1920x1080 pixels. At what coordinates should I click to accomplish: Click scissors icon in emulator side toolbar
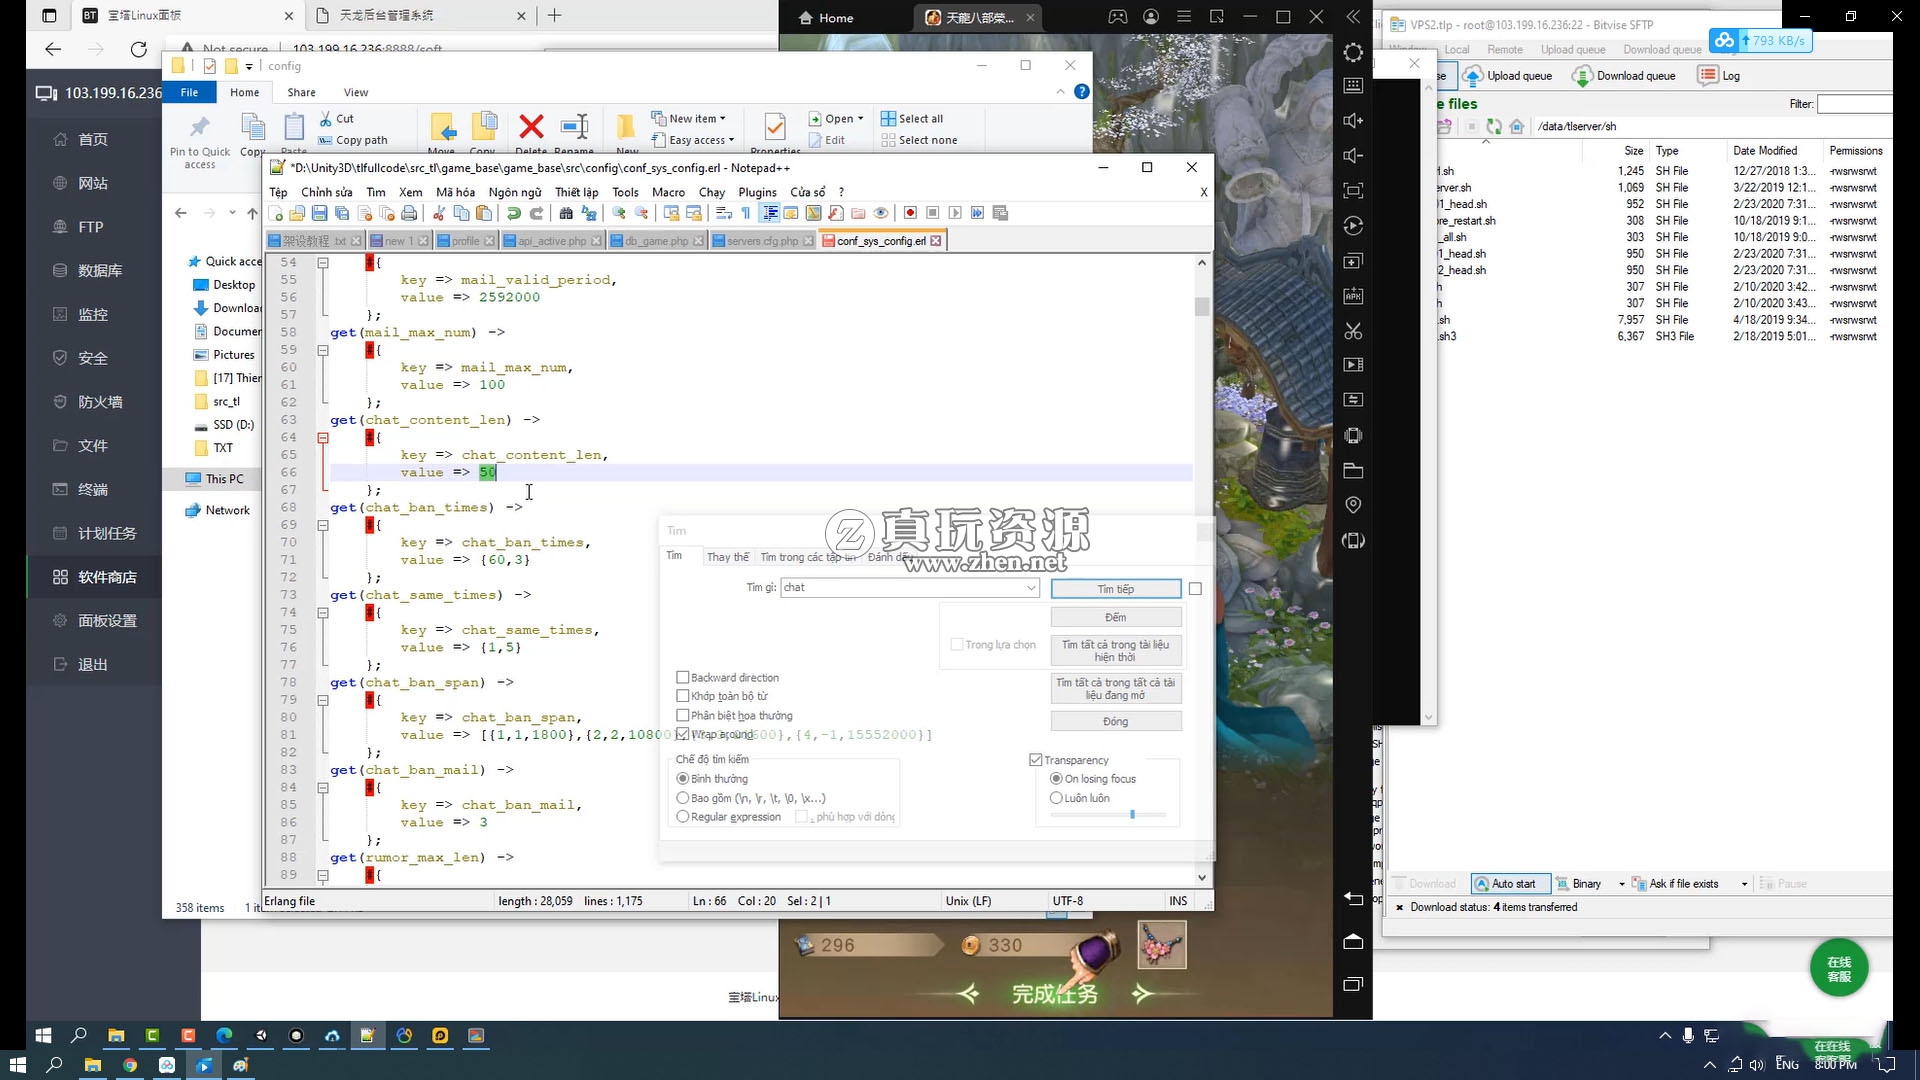(x=1353, y=331)
